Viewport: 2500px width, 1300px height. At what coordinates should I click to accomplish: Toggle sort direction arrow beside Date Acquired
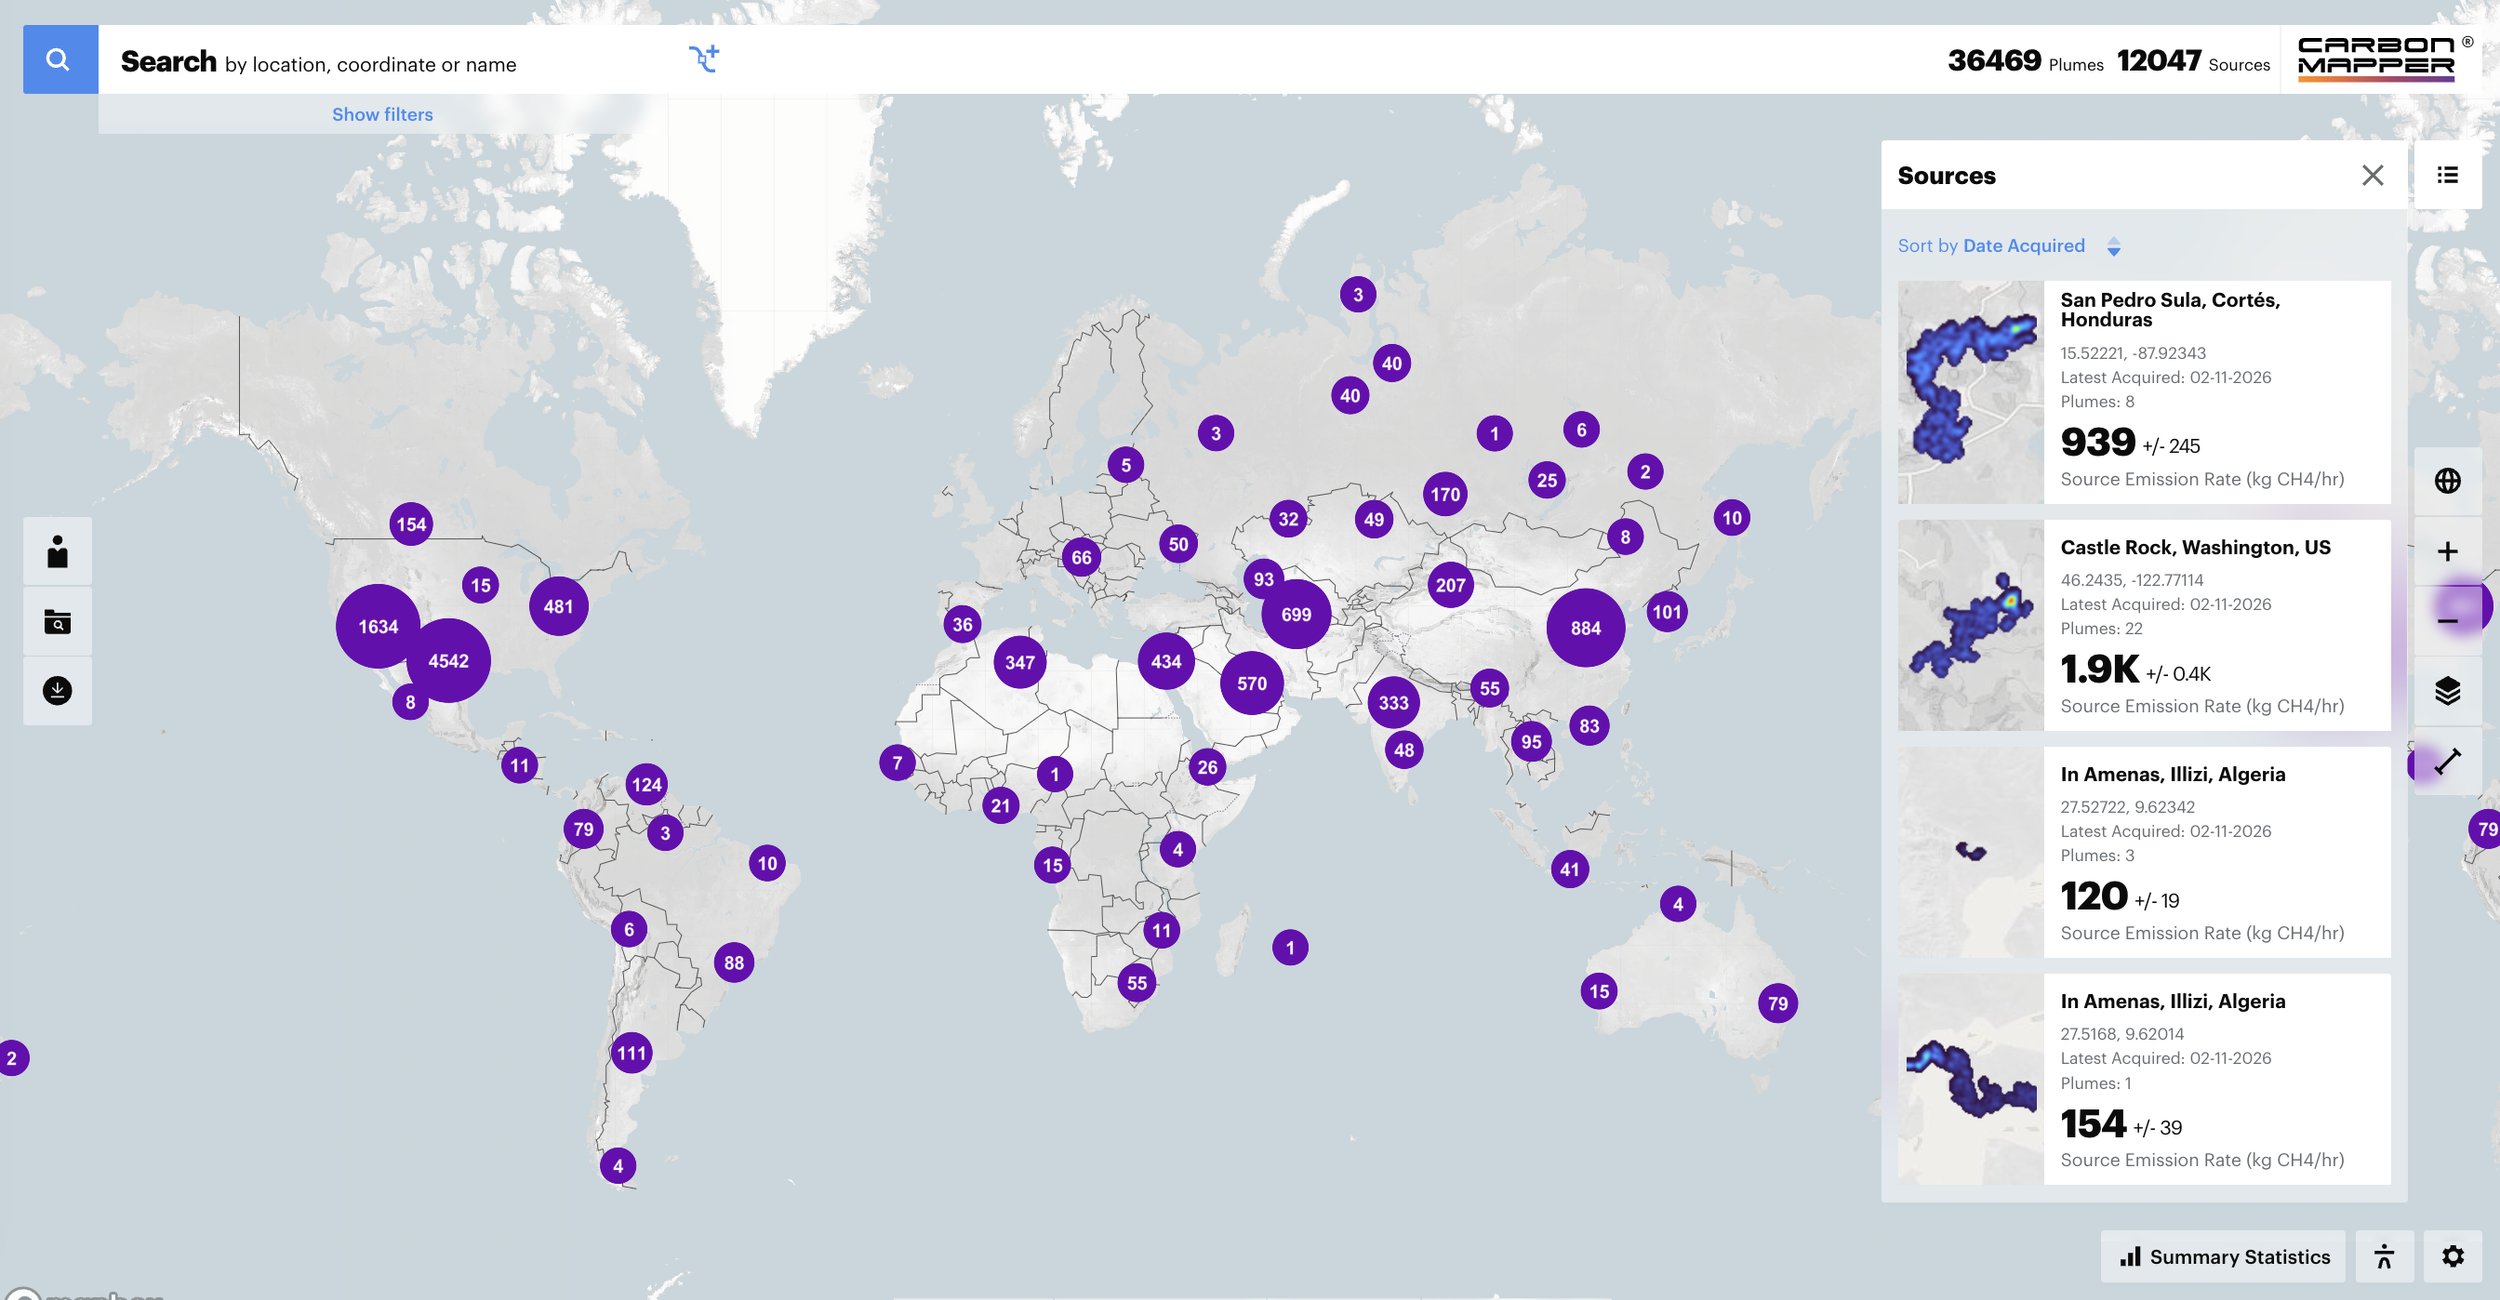pyautogui.click(x=2113, y=247)
